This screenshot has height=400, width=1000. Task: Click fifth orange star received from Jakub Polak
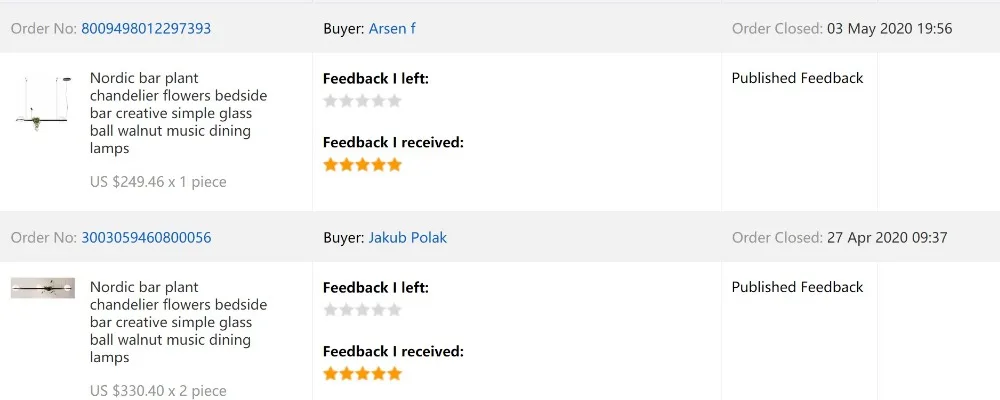(x=395, y=374)
